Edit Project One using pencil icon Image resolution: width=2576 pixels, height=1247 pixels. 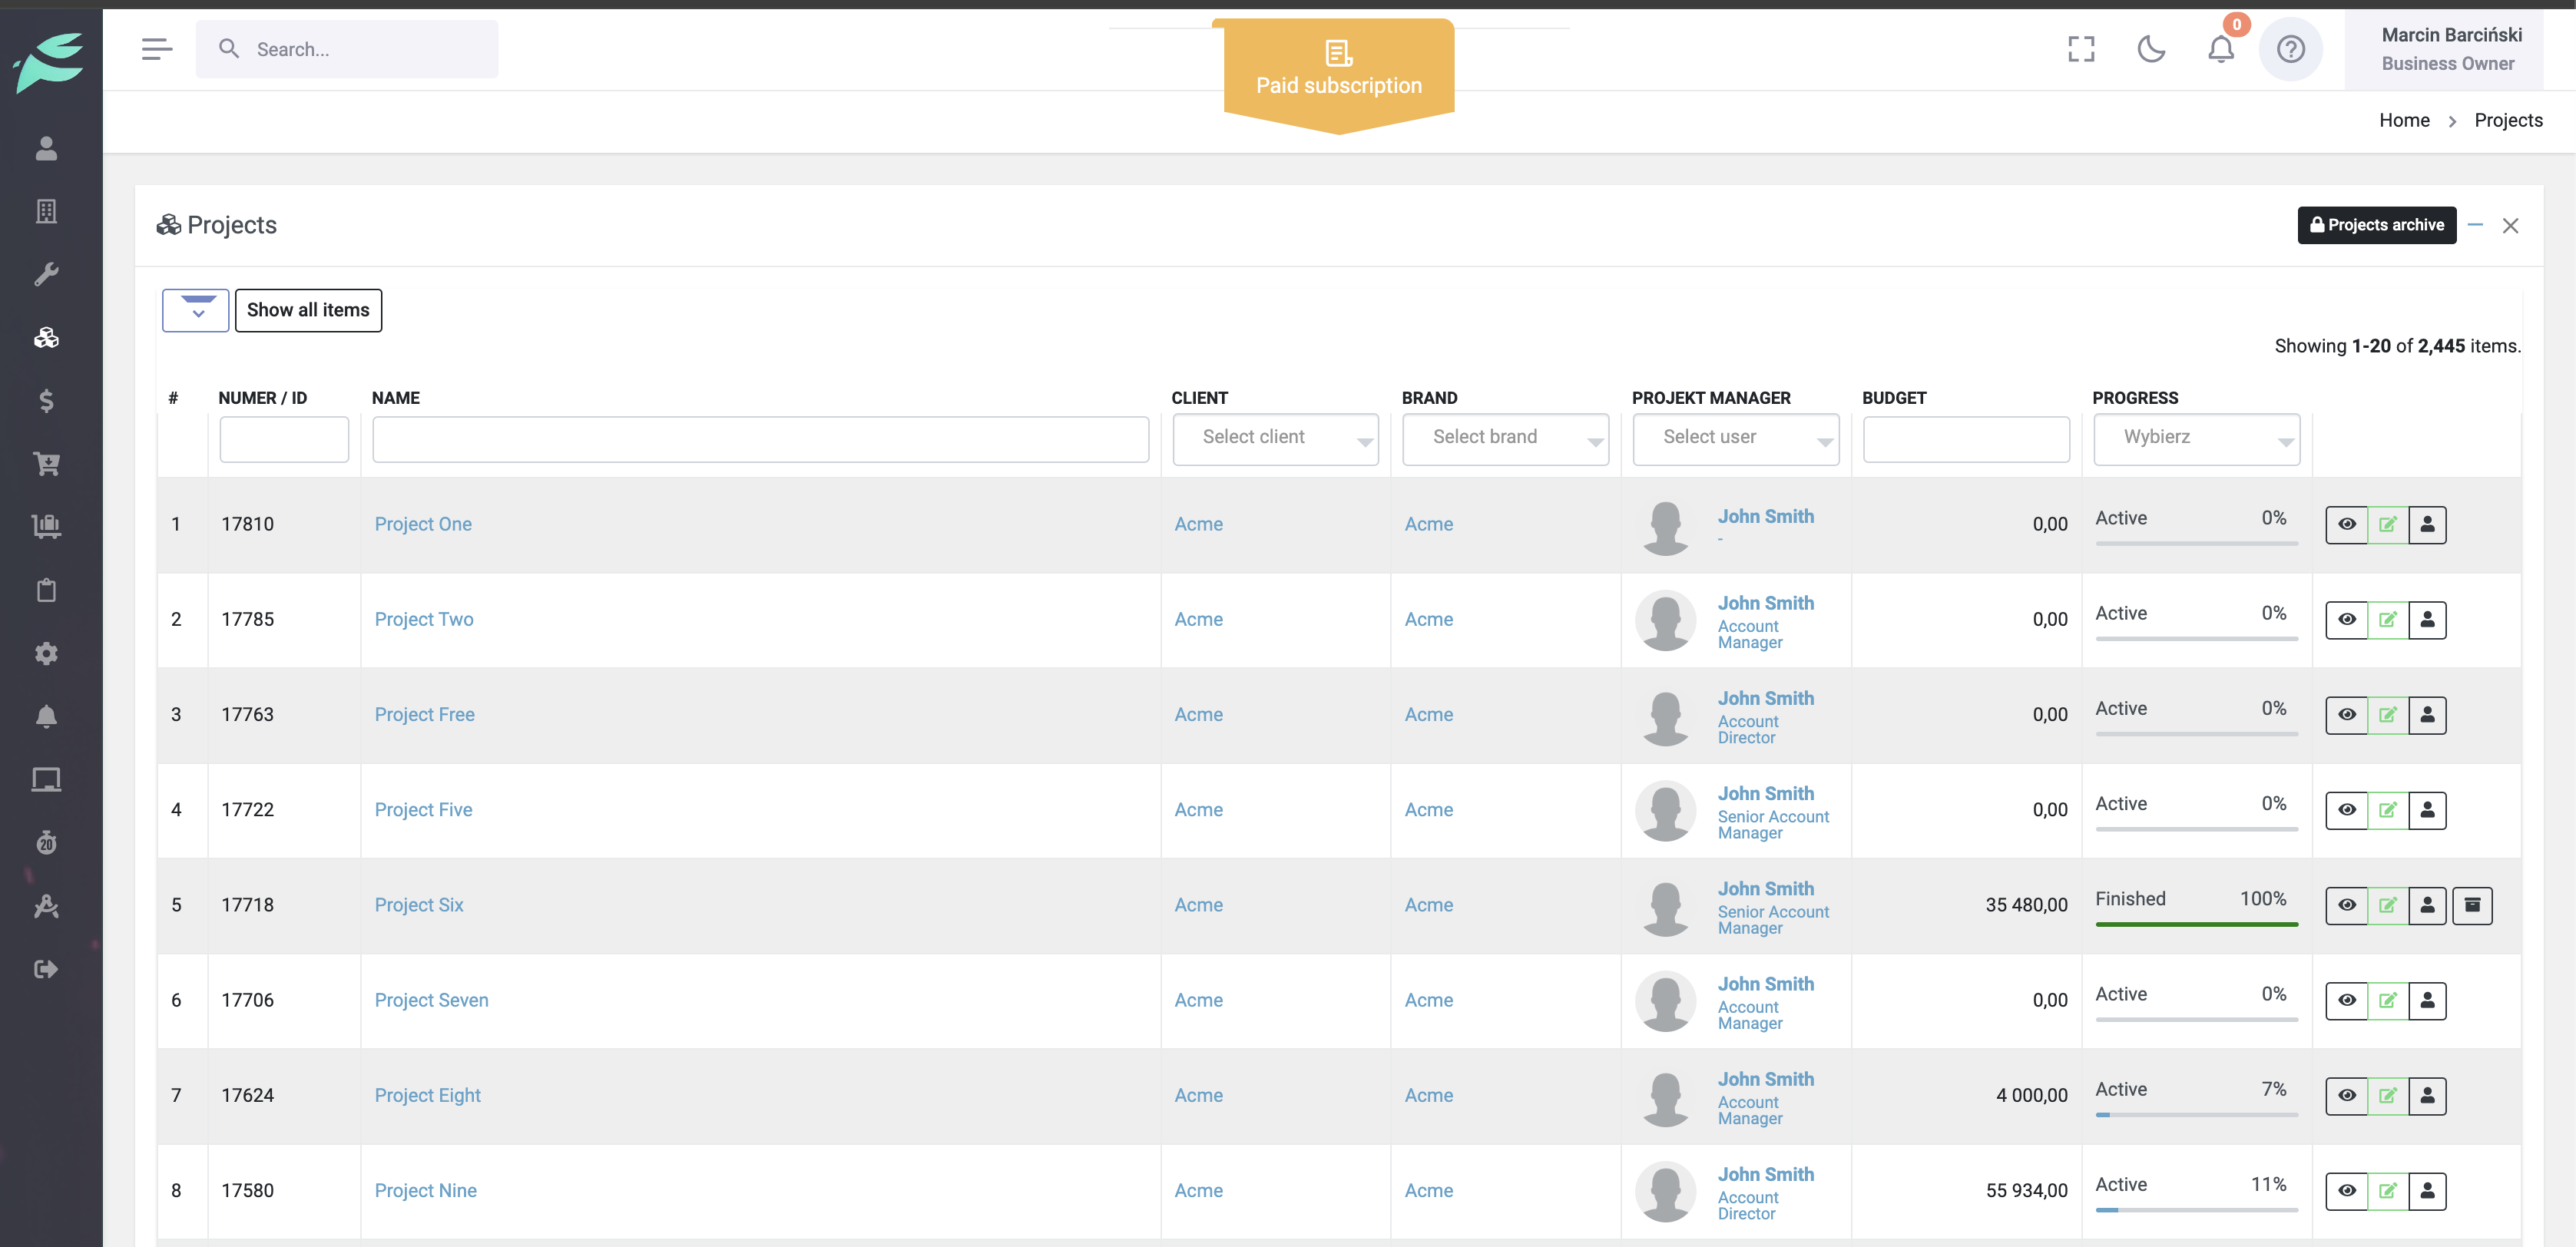coord(2387,525)
